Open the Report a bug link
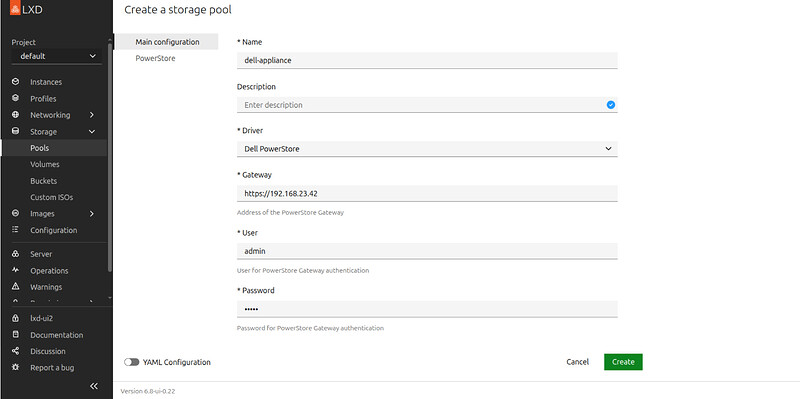Image resolution: width=800 pixels, height=399 pixels. pos(52,367)
